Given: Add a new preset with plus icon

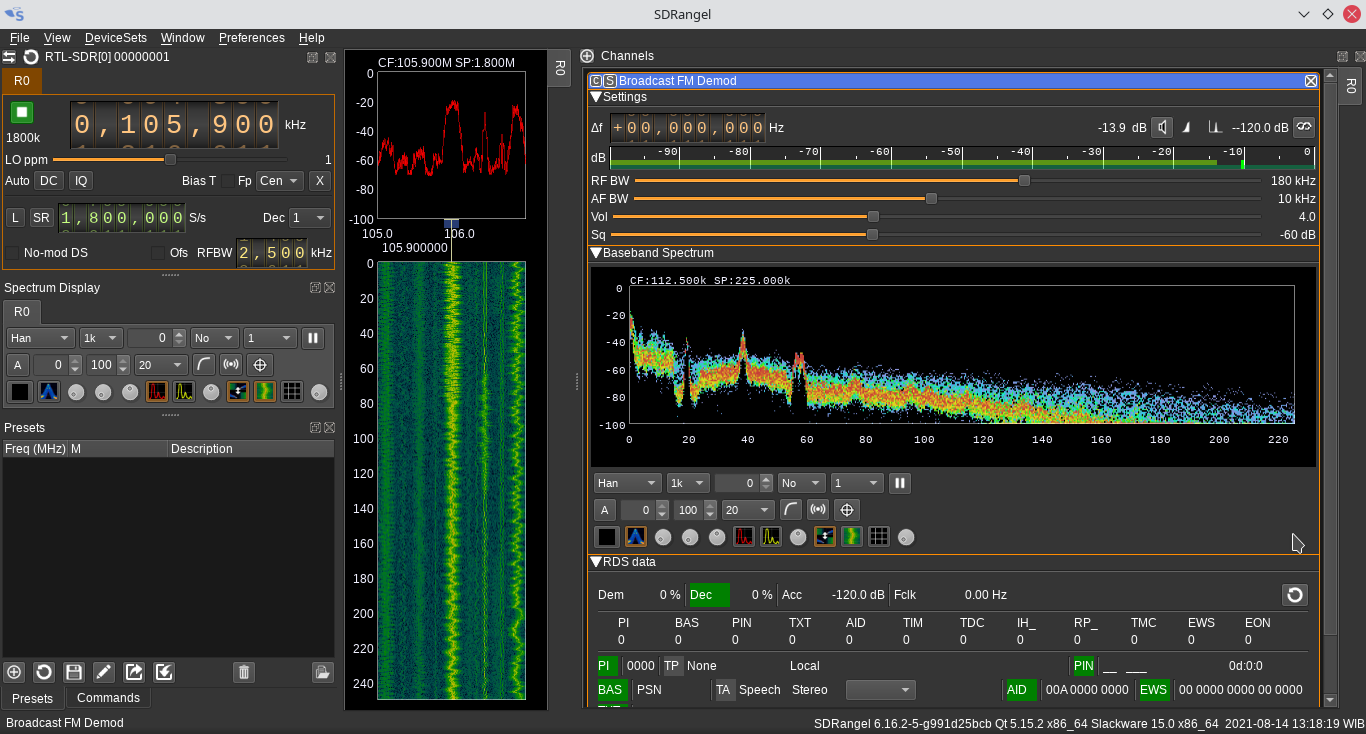Looking at the screenshot, I should 14,672.
